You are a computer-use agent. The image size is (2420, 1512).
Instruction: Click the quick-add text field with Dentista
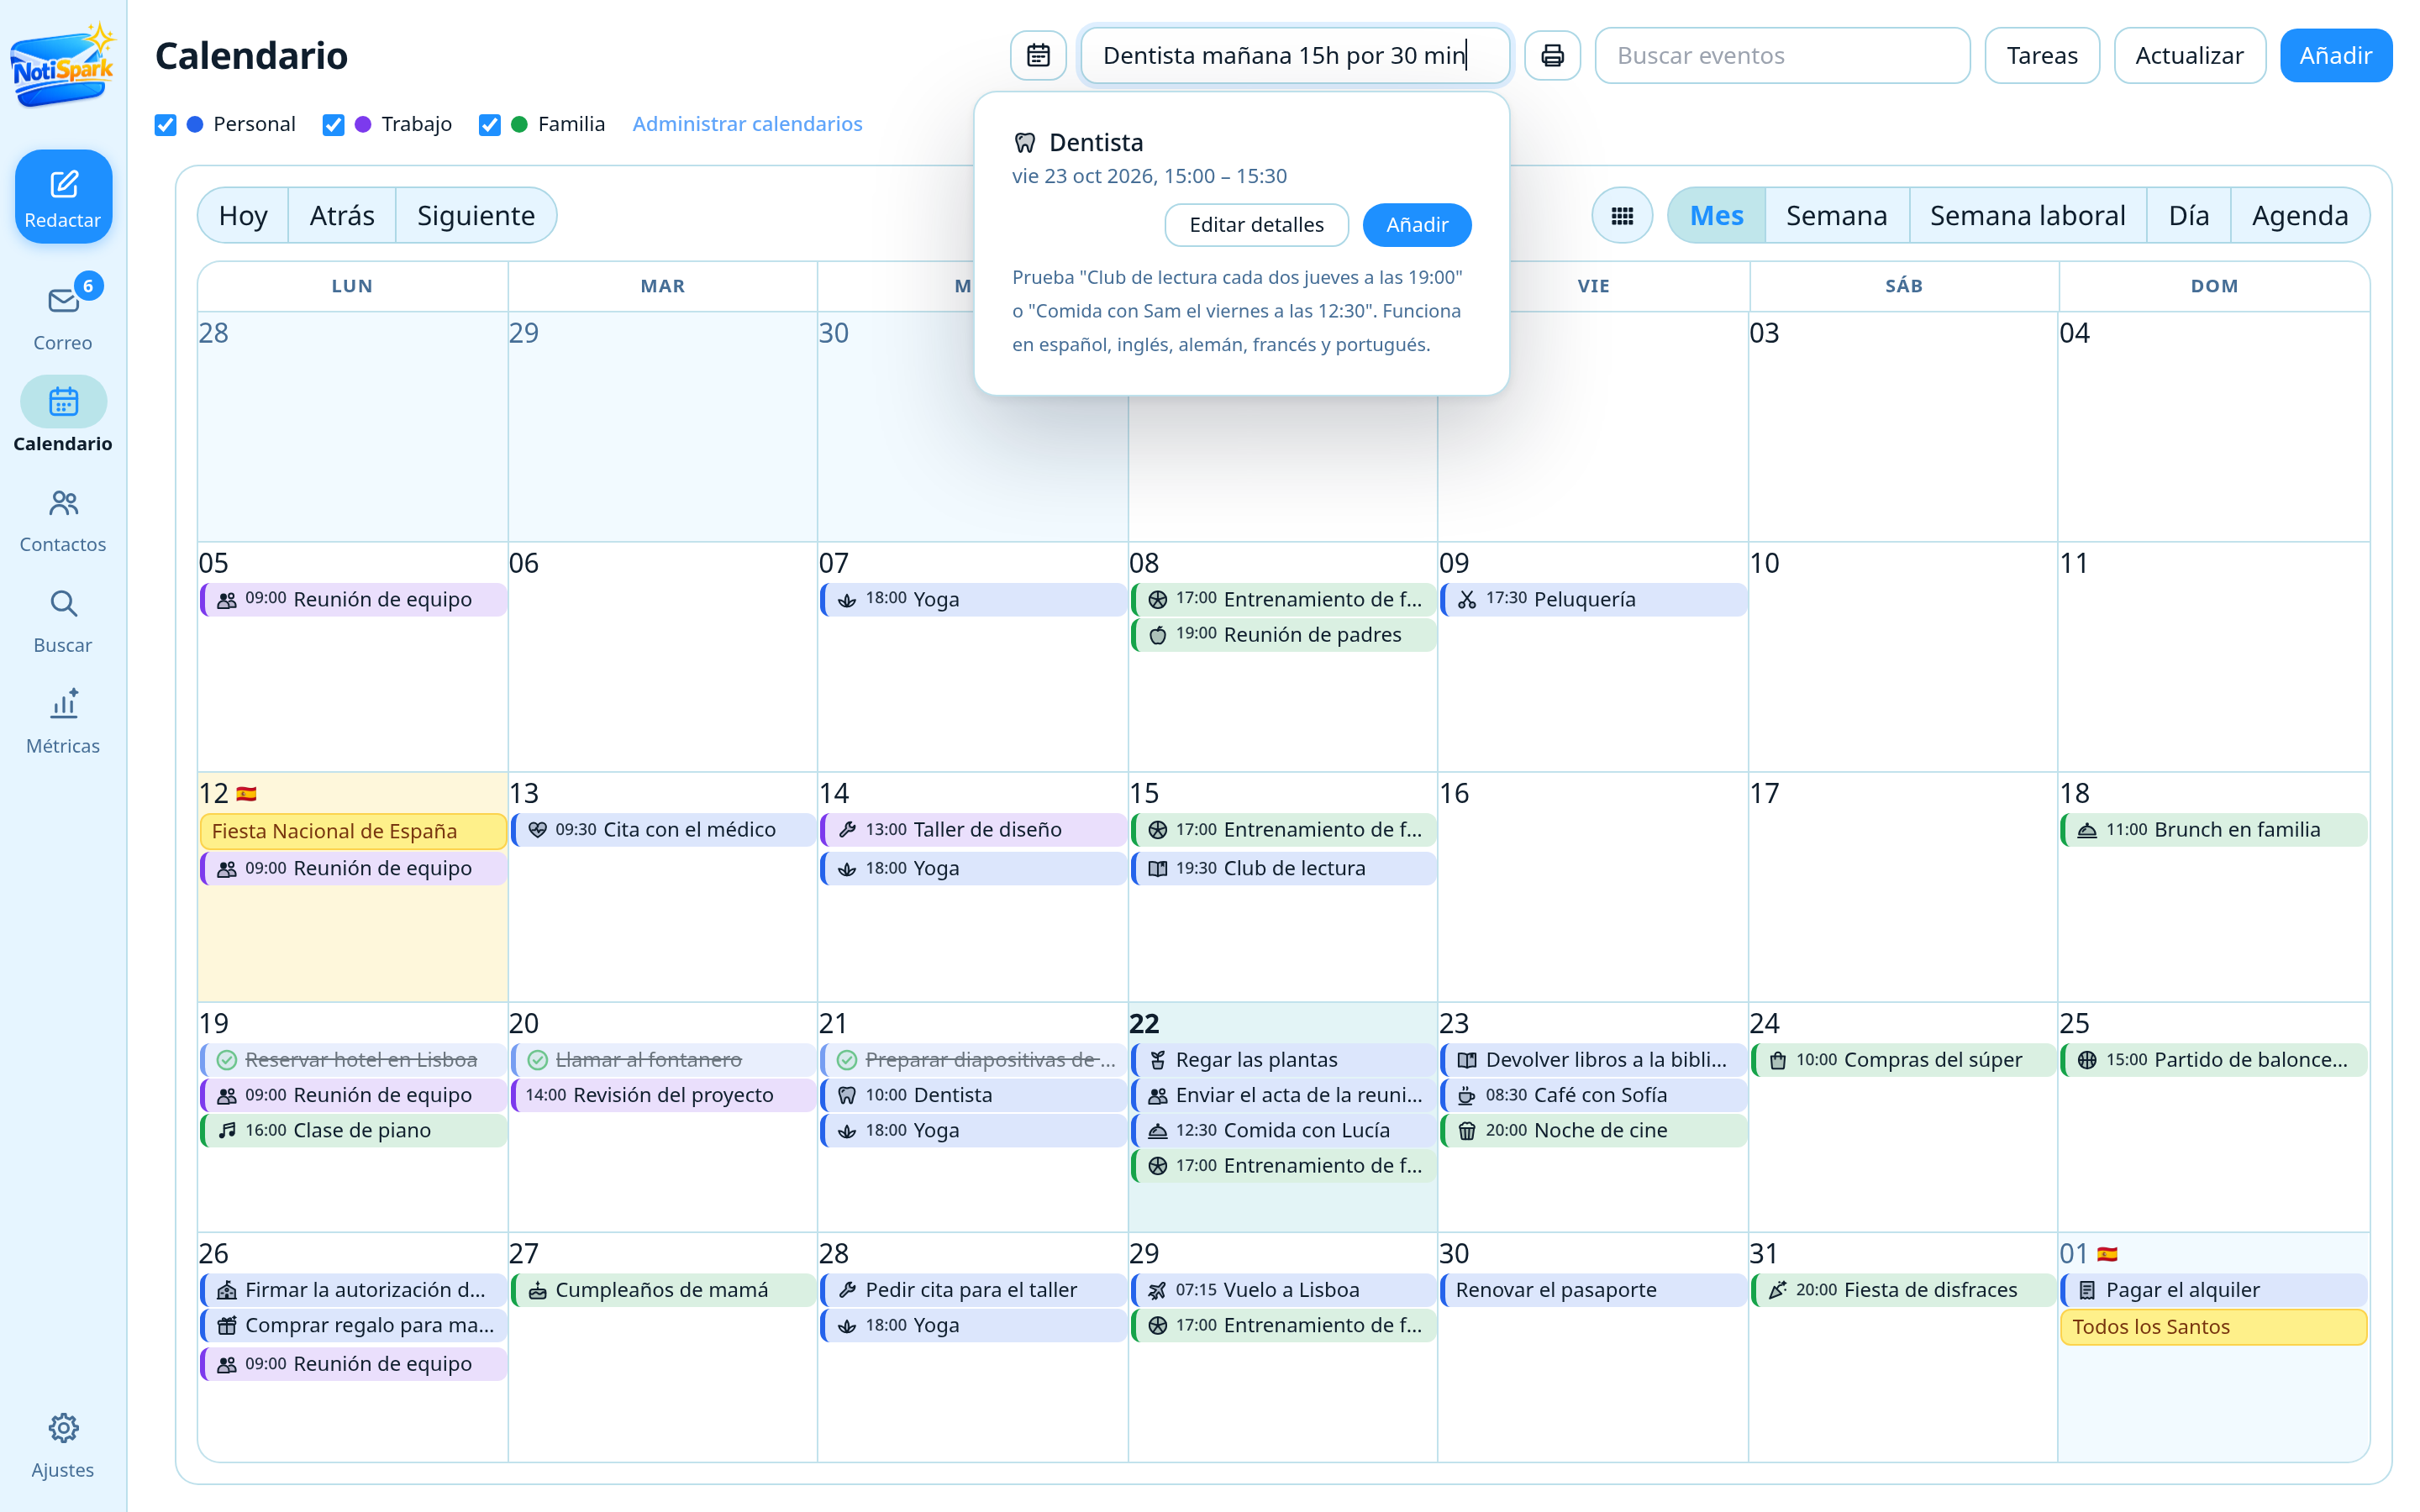(x=1295, y=55)
